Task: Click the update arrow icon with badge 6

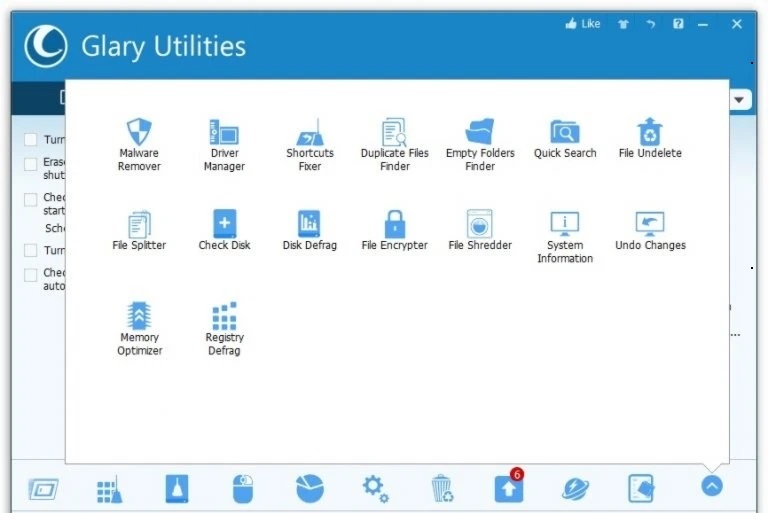Action: point(509,488)
